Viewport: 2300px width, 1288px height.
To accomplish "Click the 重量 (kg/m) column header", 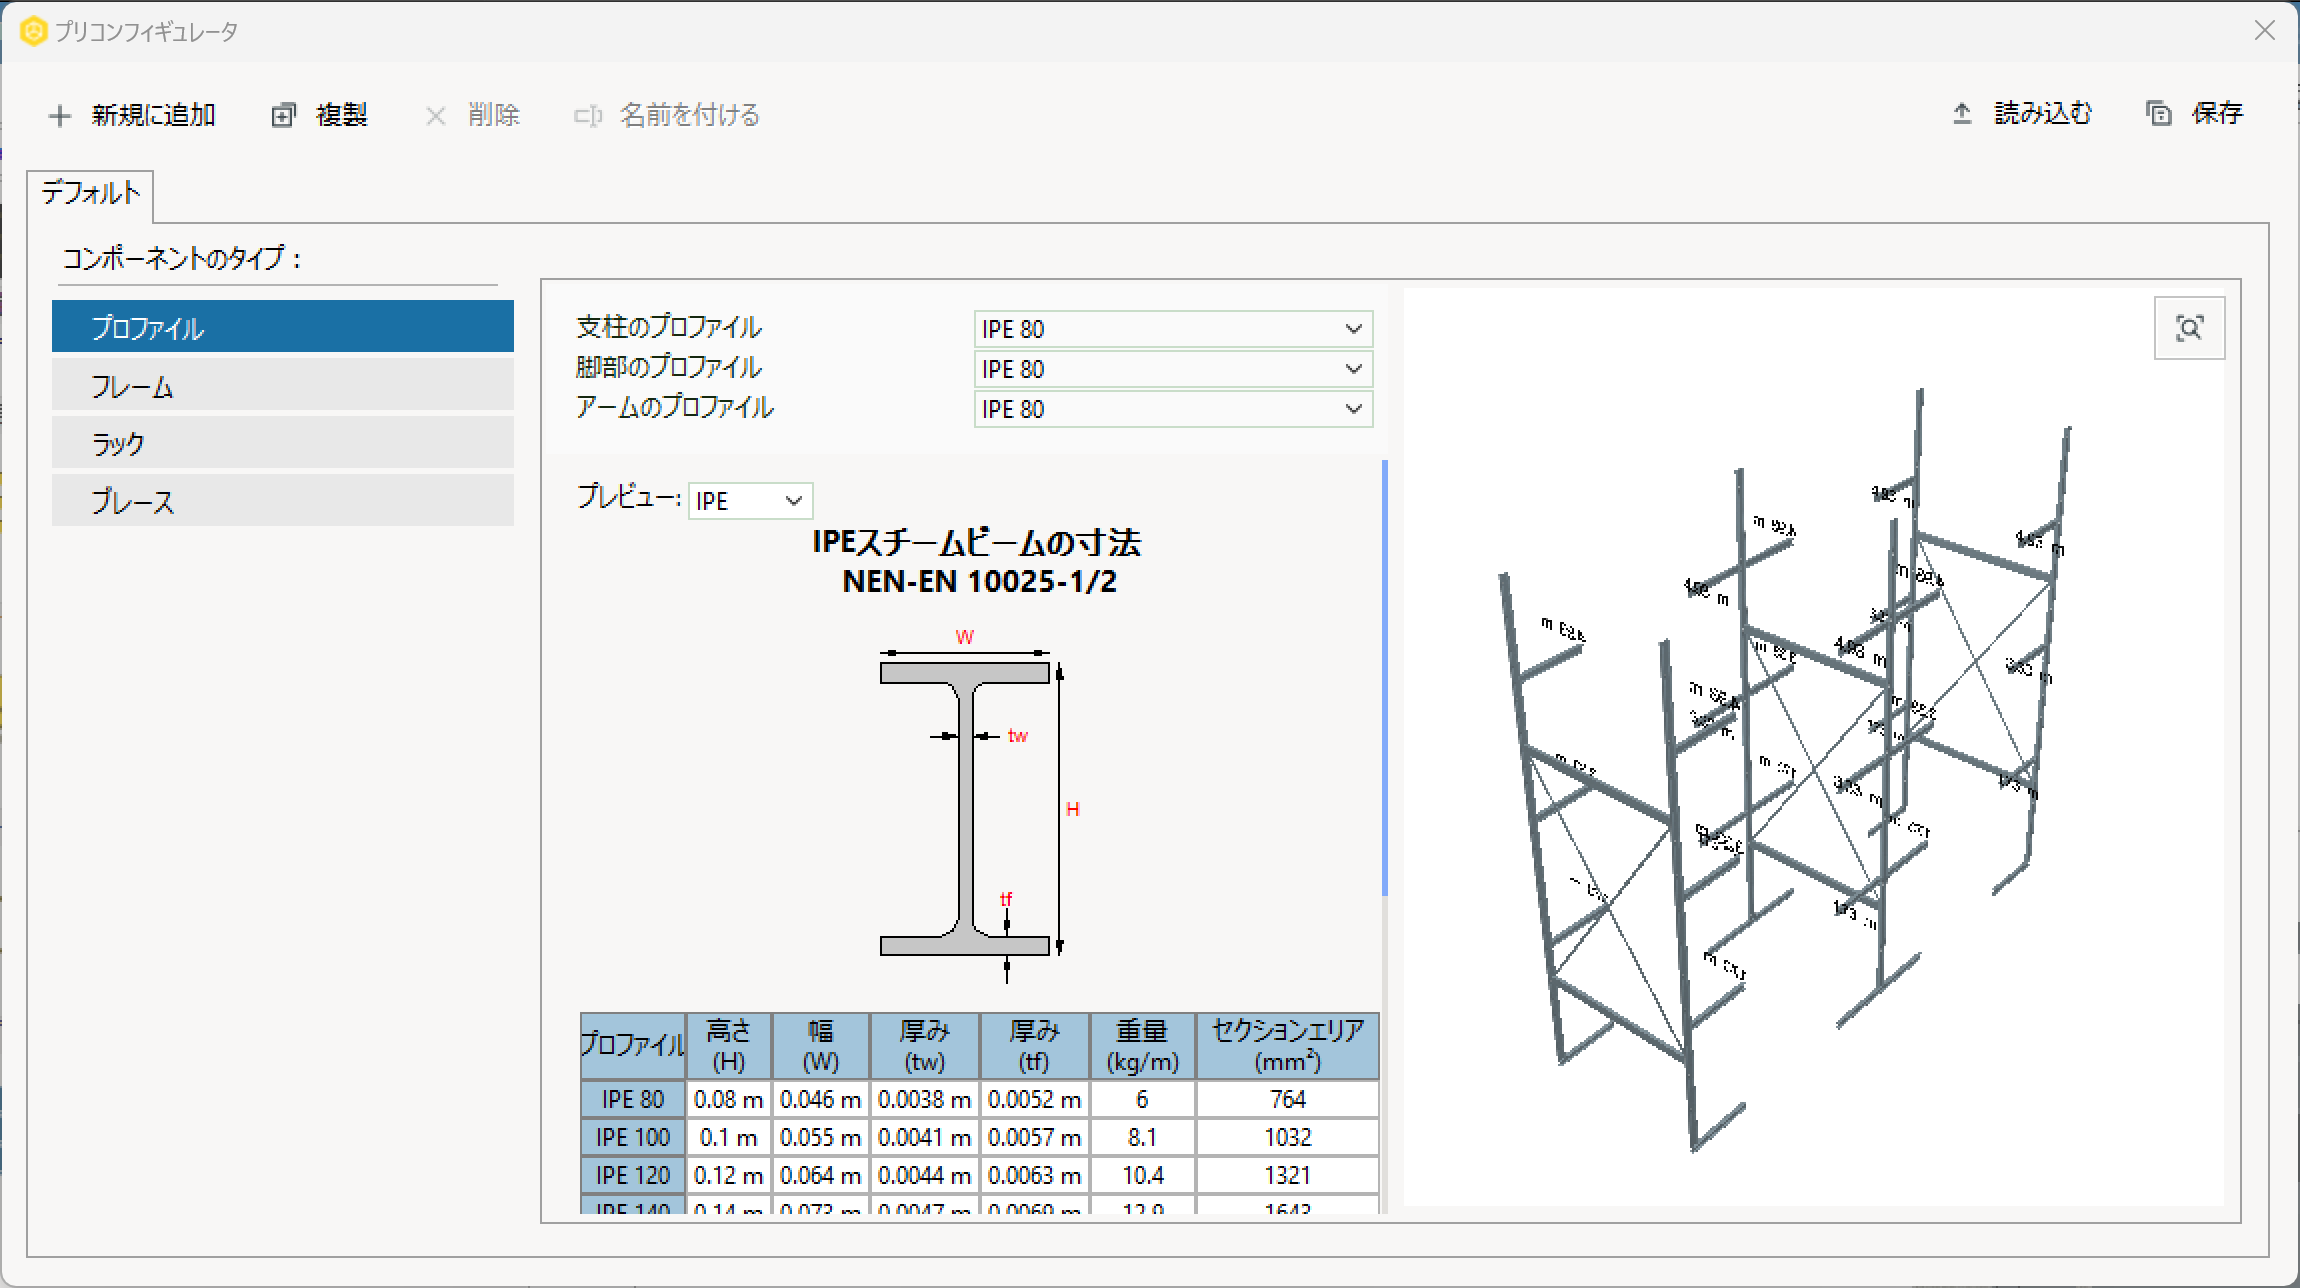I will (1142, 1046).
